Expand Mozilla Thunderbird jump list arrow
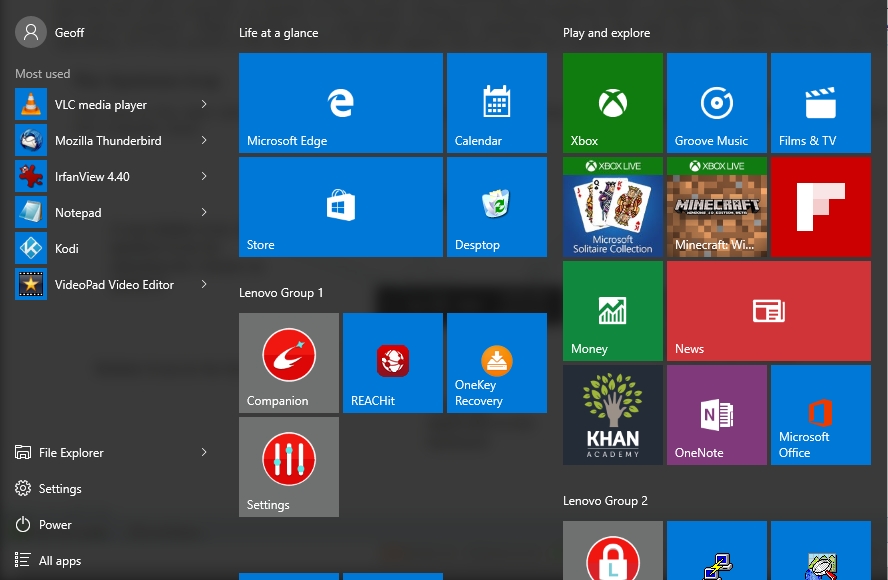888x580 pixels. pyautogui.click(x=204, y=141)
